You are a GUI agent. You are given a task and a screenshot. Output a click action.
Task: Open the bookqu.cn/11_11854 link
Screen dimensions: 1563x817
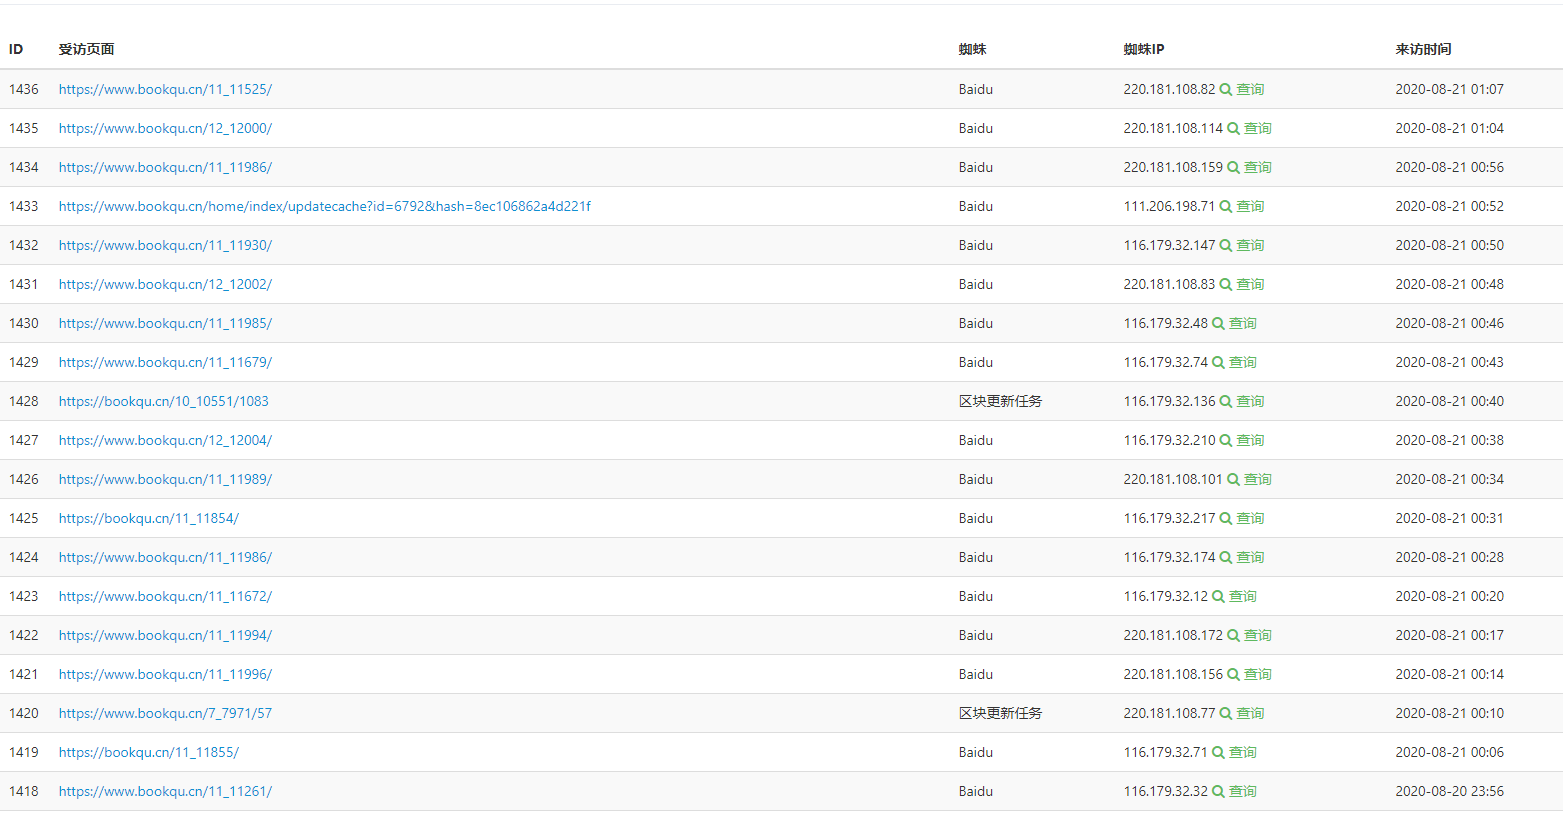click(x=149, y=518)
